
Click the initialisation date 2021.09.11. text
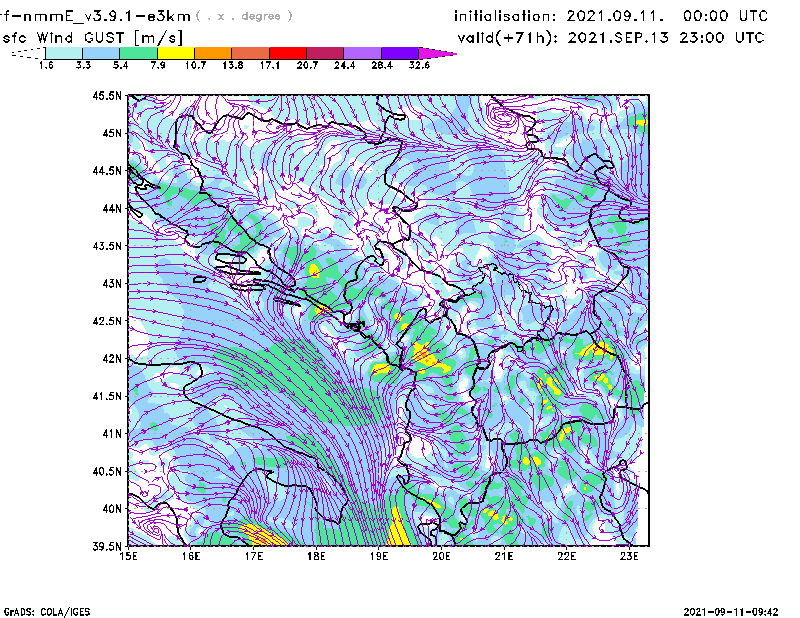pyautogui.click(x=615, y=16)
